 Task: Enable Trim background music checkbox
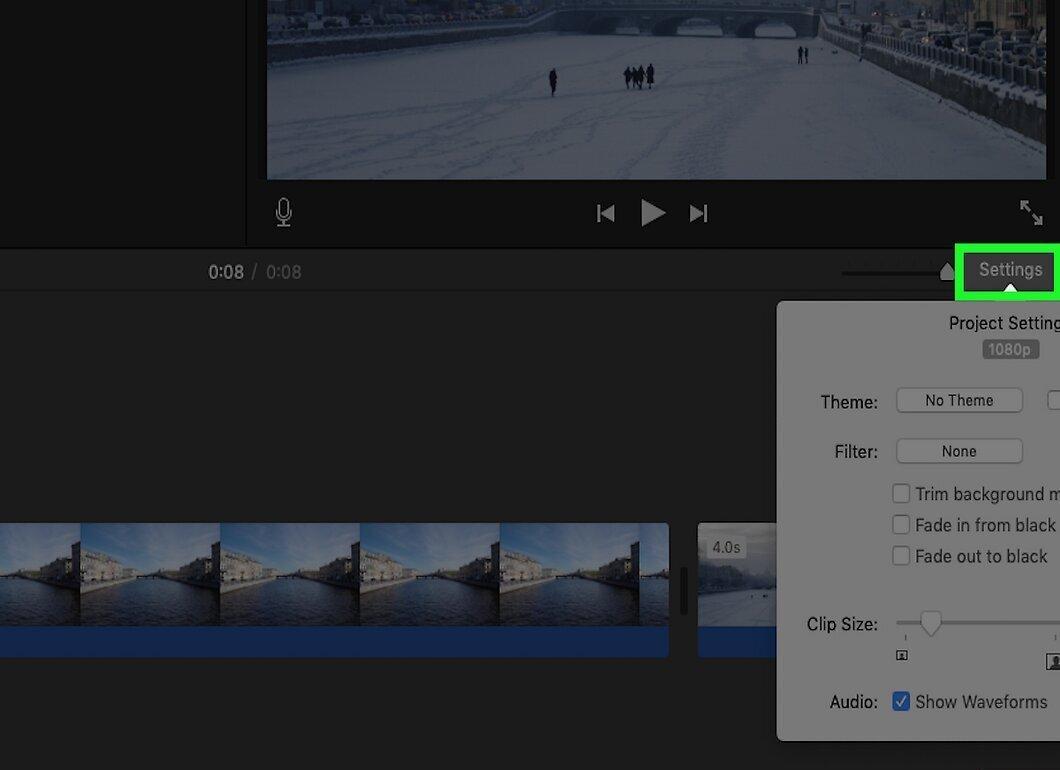(x=901, y=494)
